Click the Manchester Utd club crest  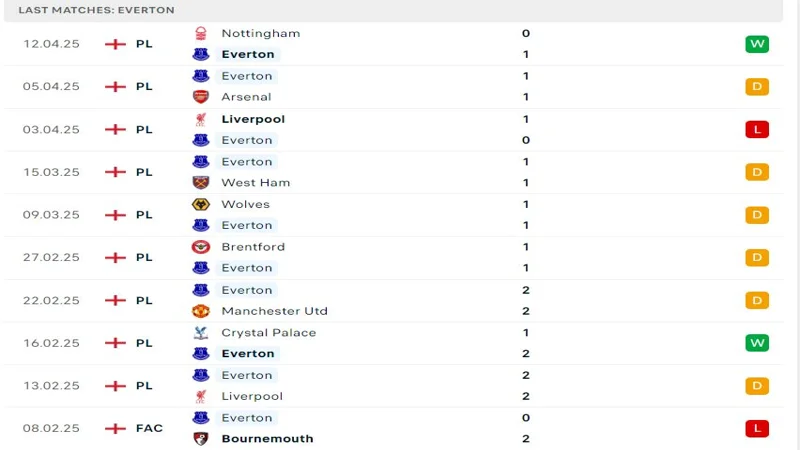coord(201,311)
